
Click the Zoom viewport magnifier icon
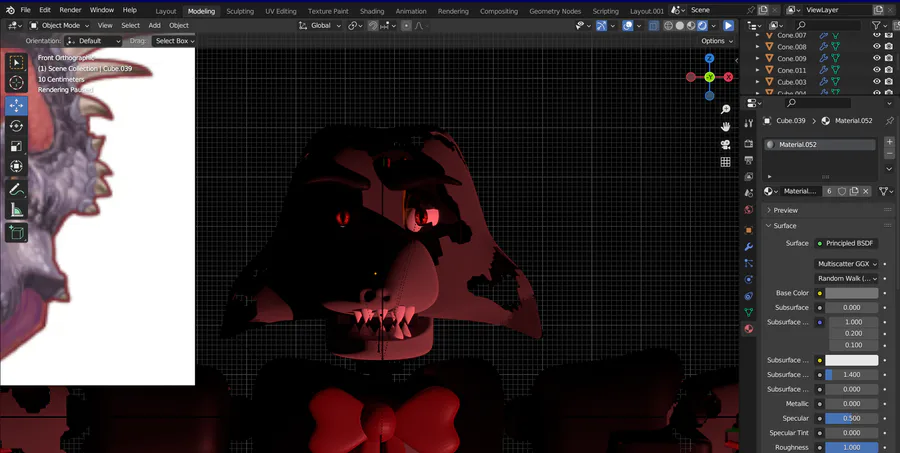[726, 109]
